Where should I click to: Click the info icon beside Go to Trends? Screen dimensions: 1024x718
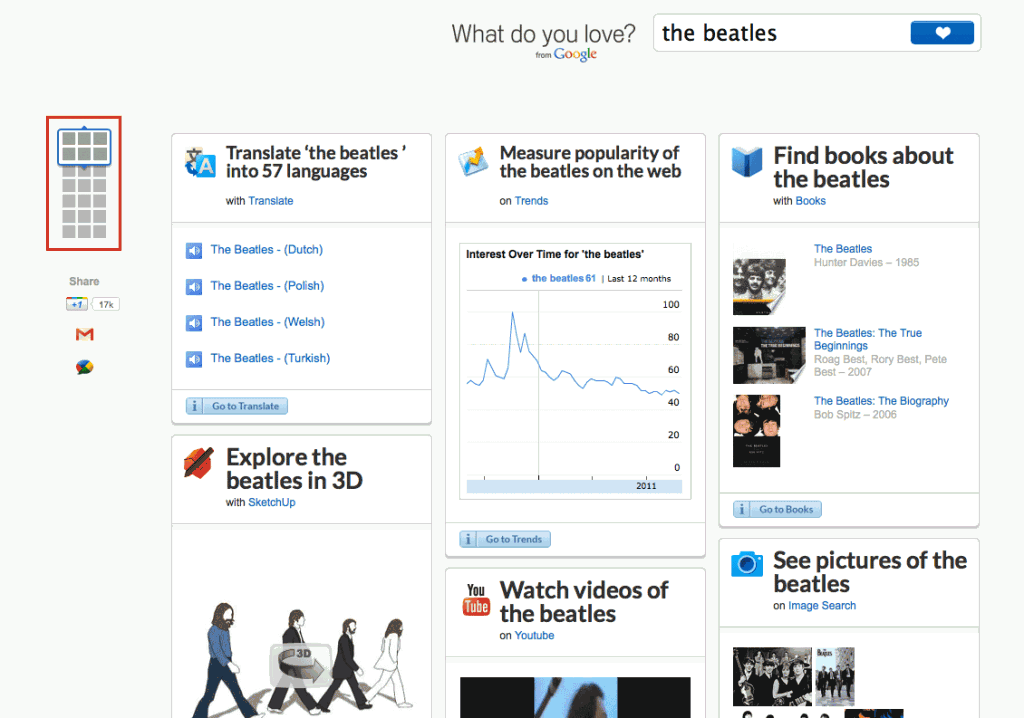(x=468, y=539)
